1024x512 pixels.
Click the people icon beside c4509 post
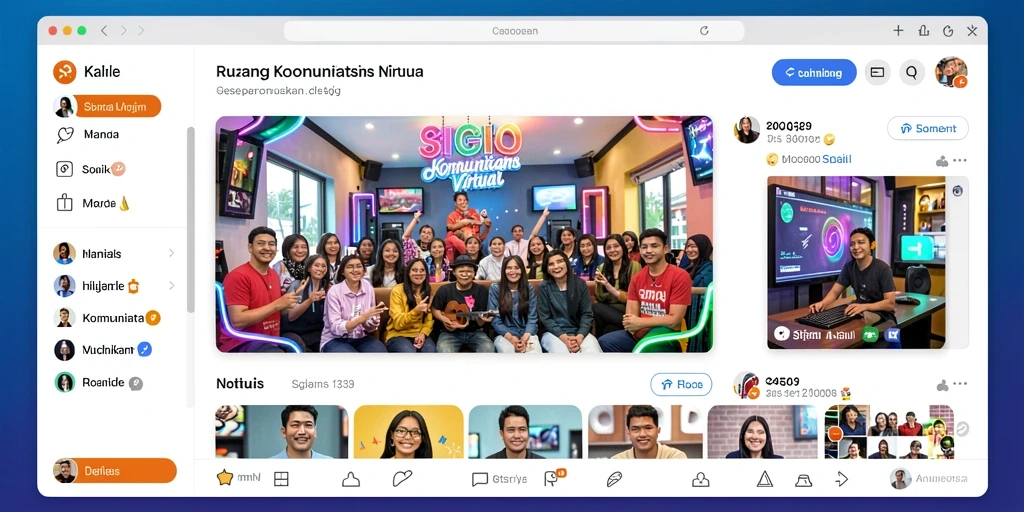942,385
